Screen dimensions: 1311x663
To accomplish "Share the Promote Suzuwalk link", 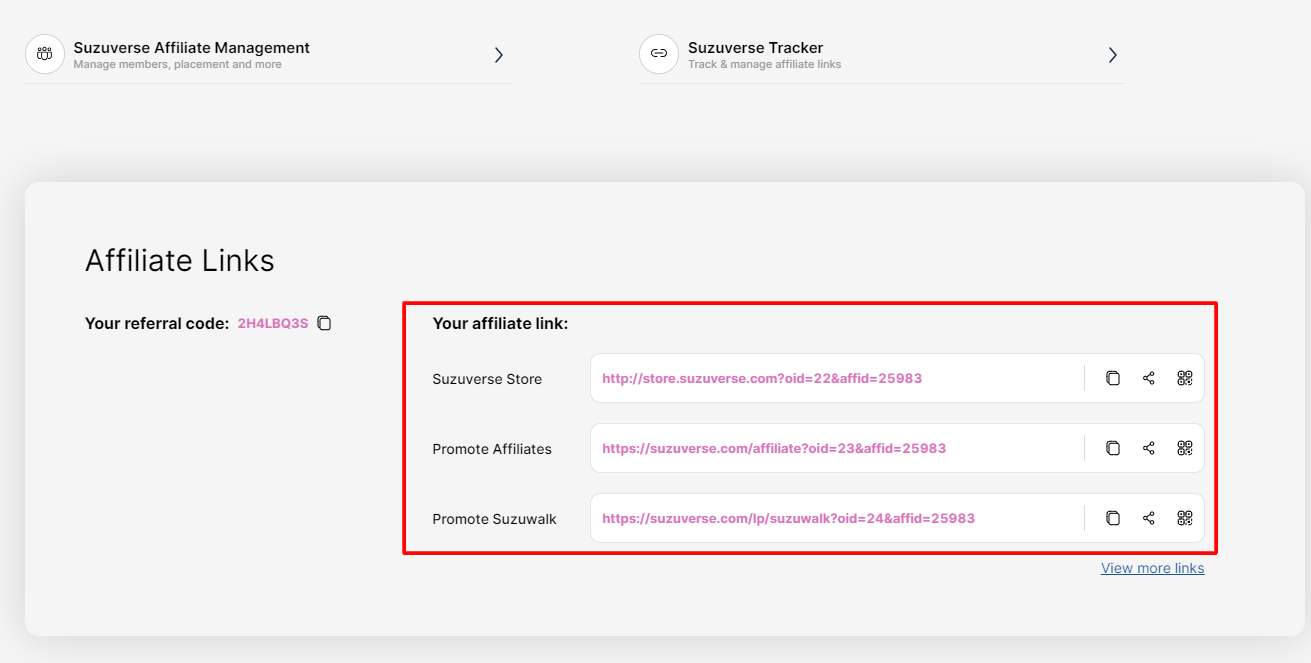I will coord(1148,518).
